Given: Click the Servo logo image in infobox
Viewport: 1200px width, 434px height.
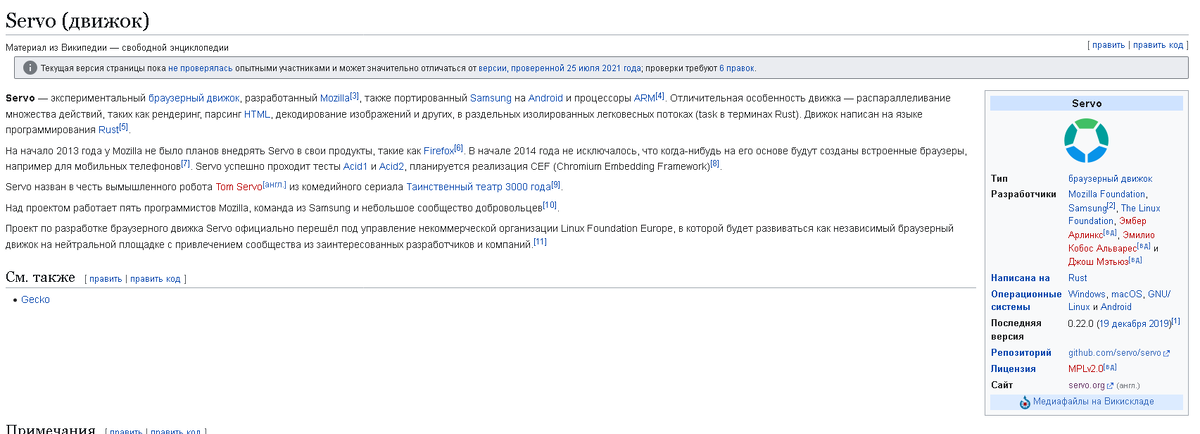Looking at the screenshot, I should click(x=1085, y=140).
